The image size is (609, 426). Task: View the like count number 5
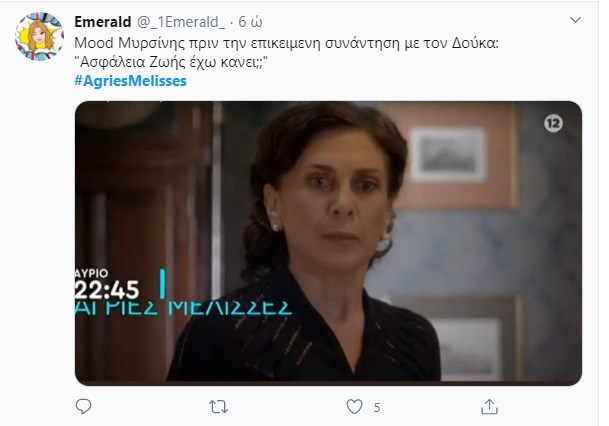(376, 407)
